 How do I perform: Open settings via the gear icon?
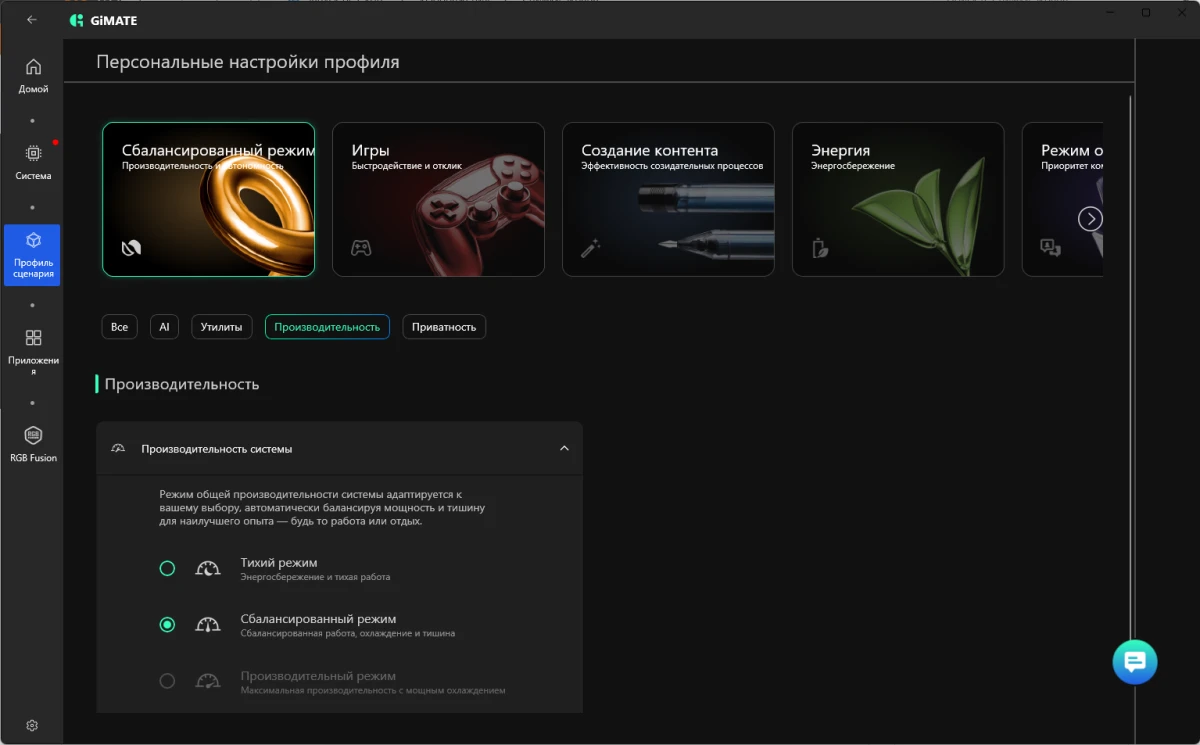[32, 725]
